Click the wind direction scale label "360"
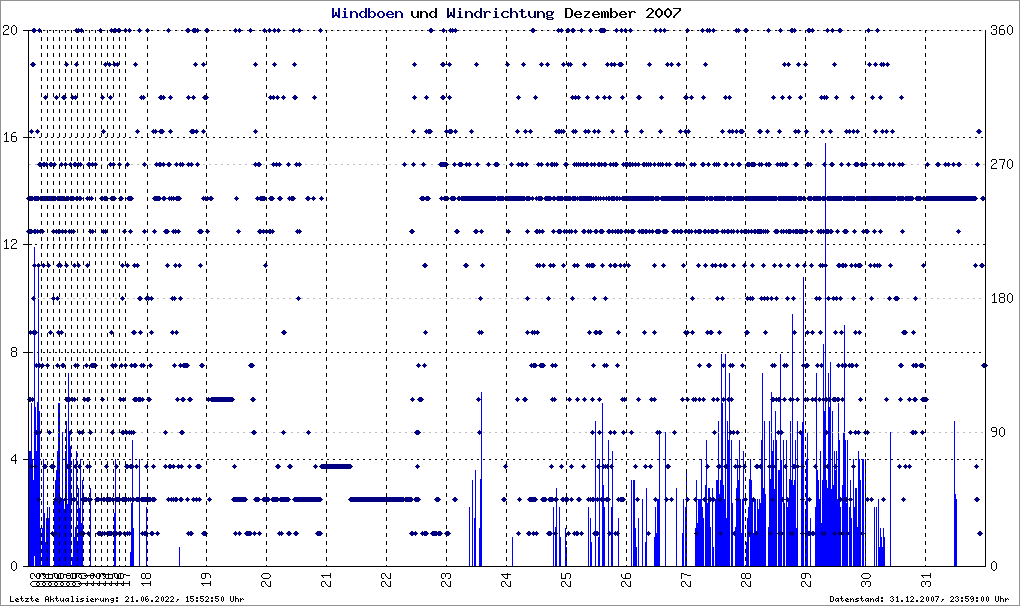This screenshot has width=1020, height=606. [1002, 30]
